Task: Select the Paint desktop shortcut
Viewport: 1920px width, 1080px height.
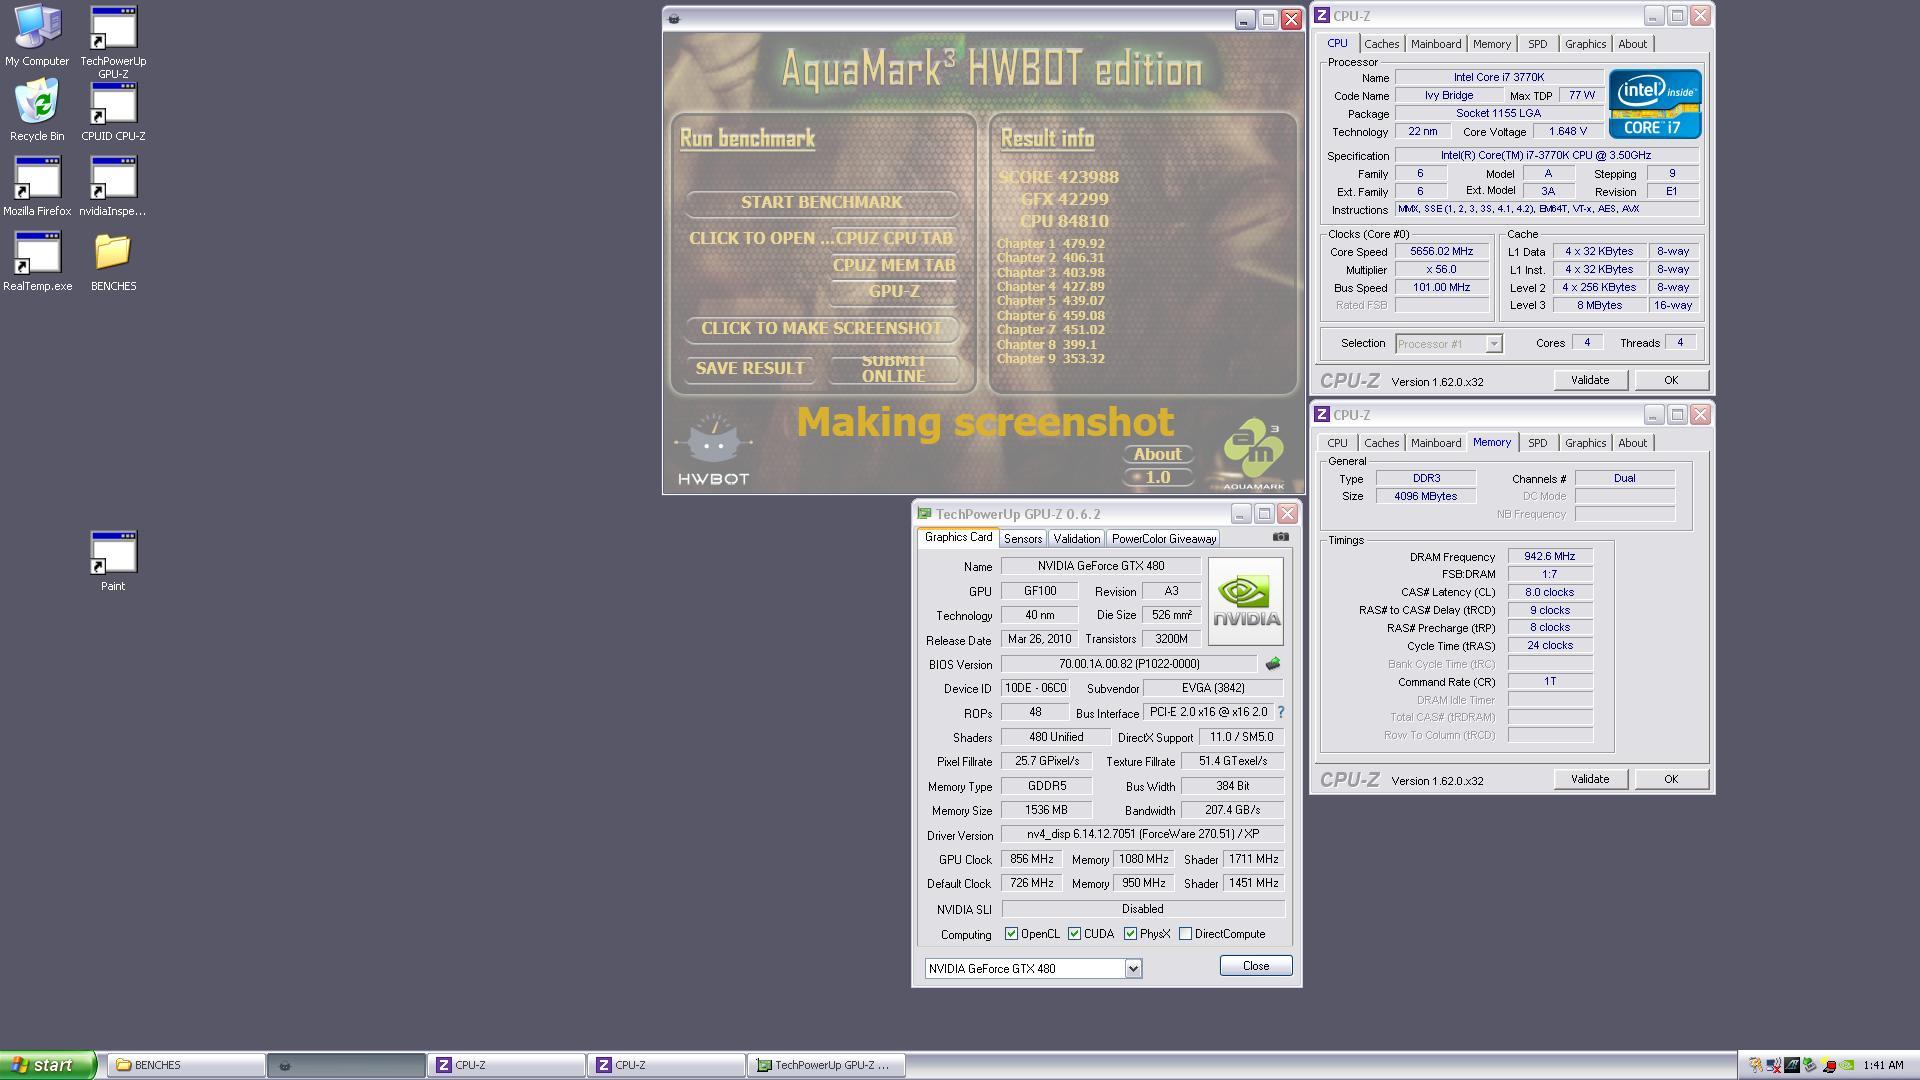Action: pos(113,560)
